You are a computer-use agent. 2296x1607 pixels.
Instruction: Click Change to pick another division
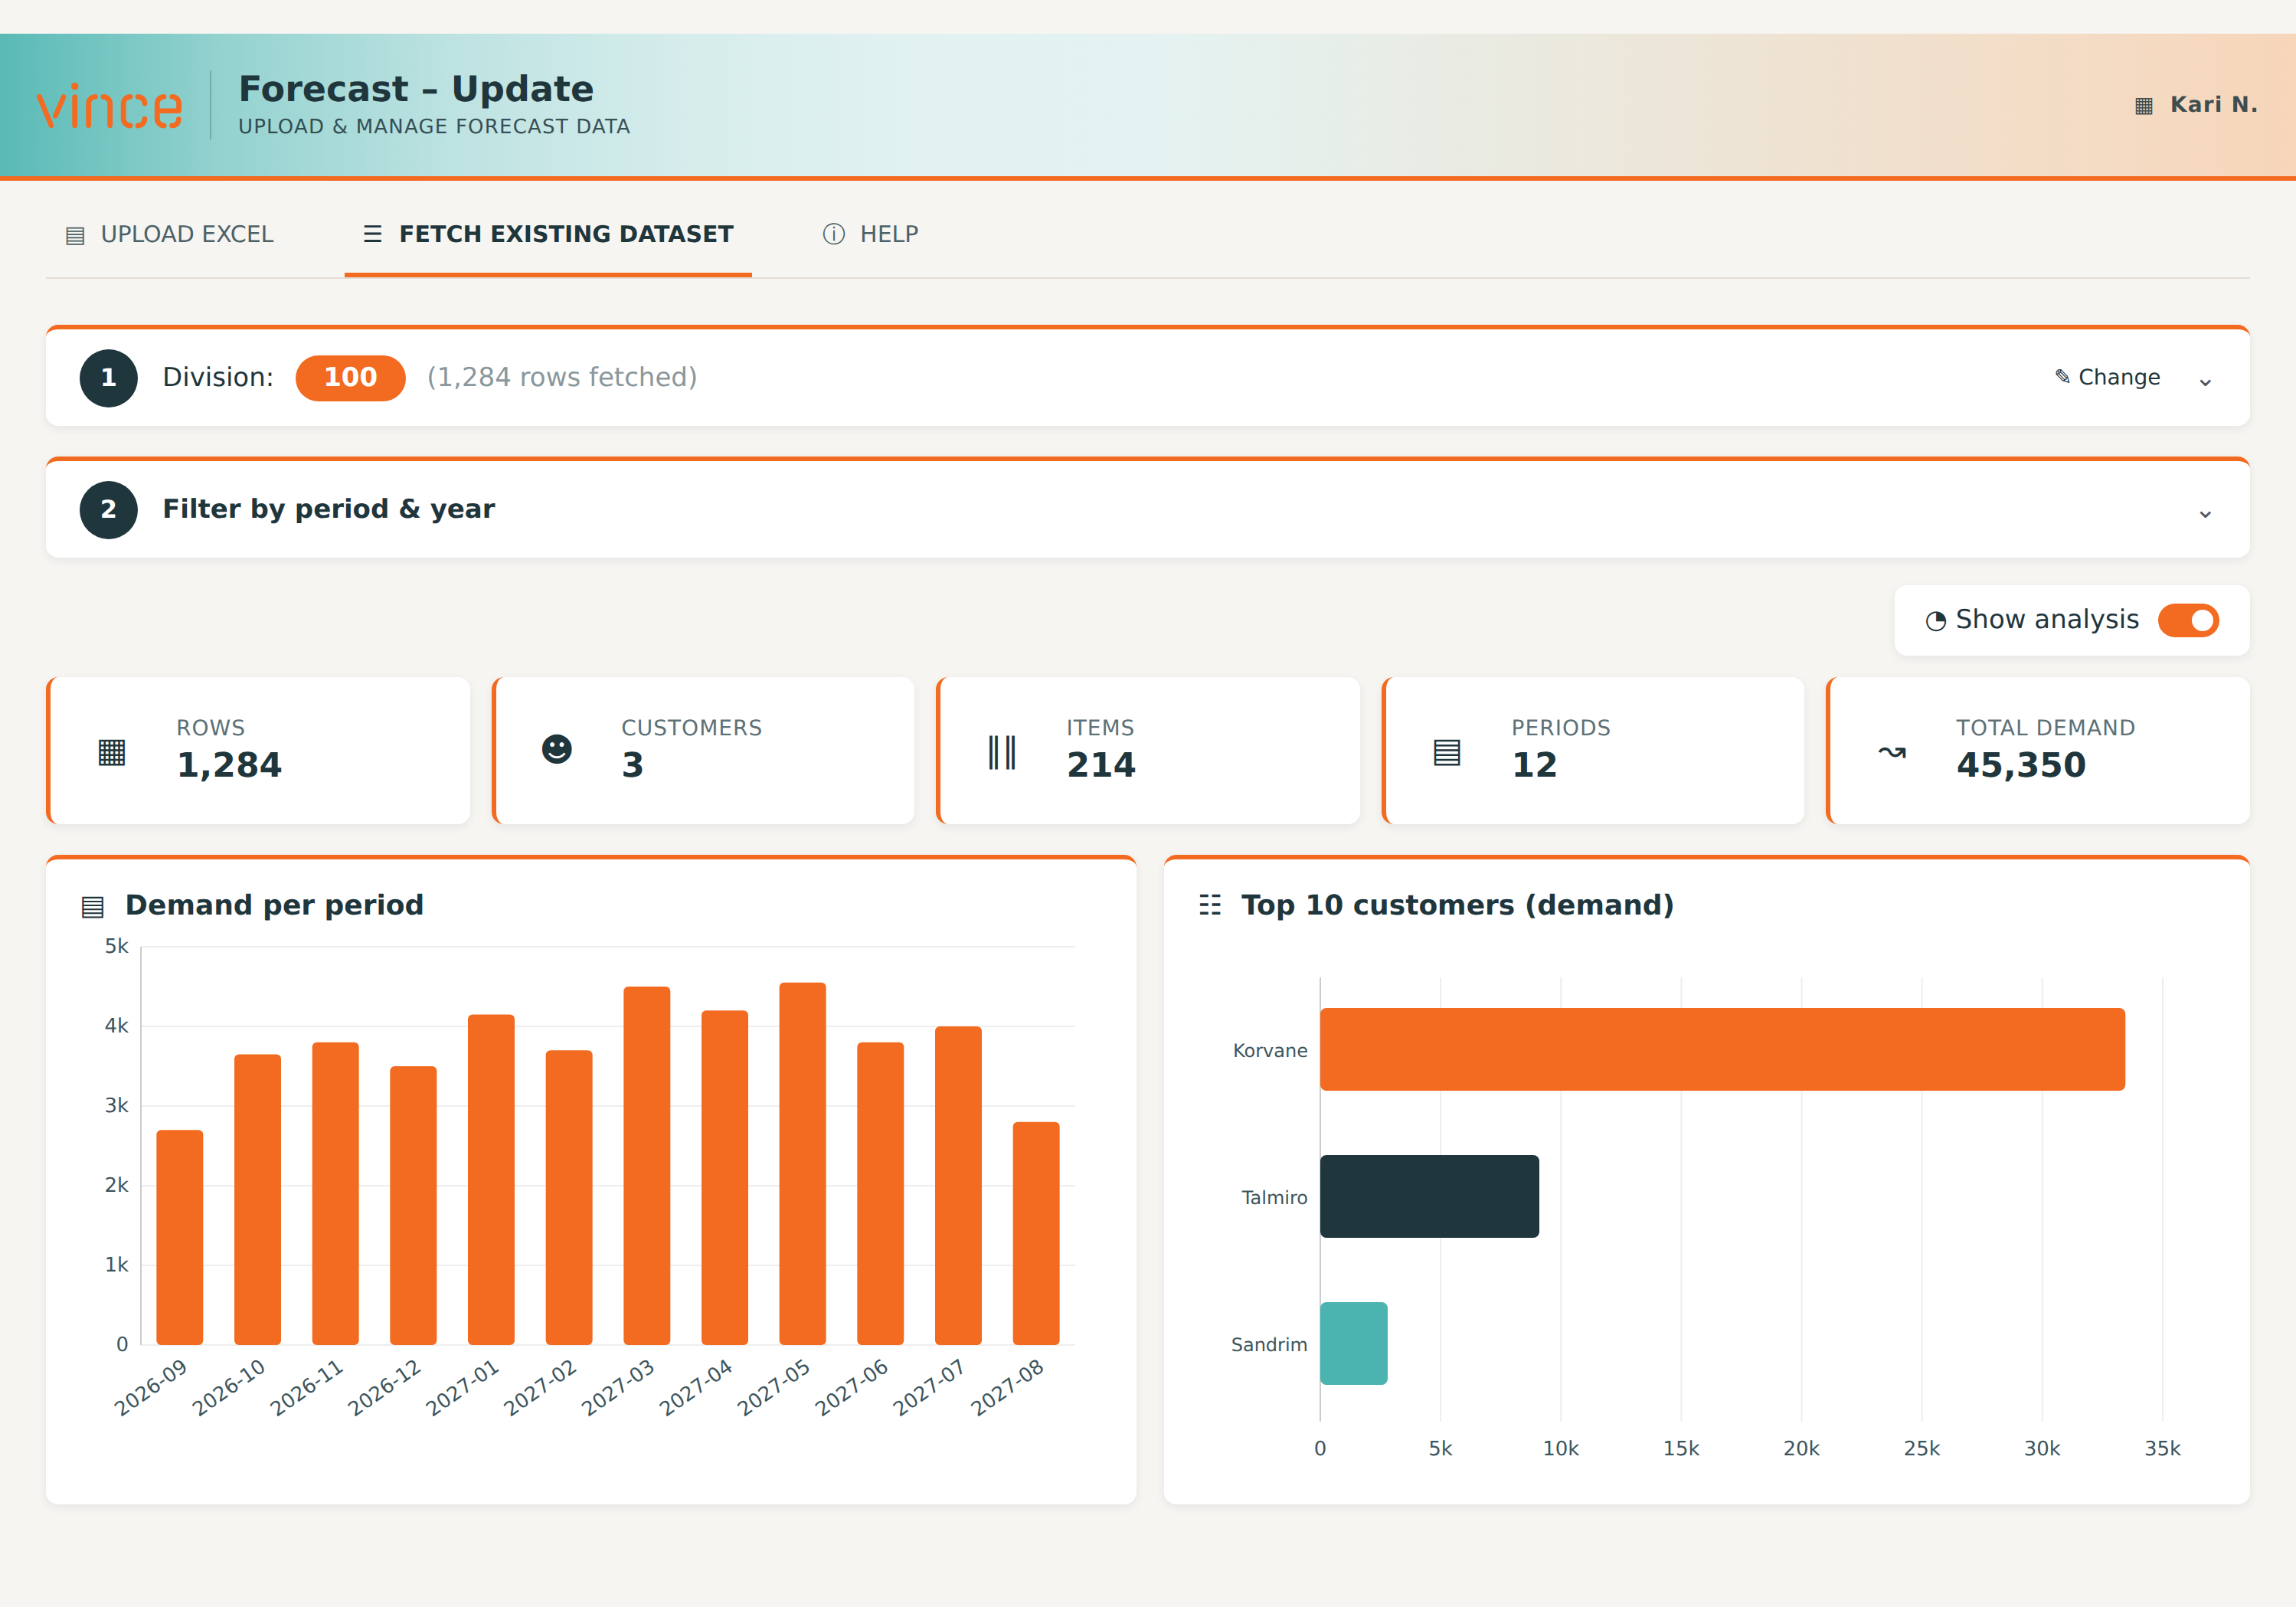tap(2107, 377)
